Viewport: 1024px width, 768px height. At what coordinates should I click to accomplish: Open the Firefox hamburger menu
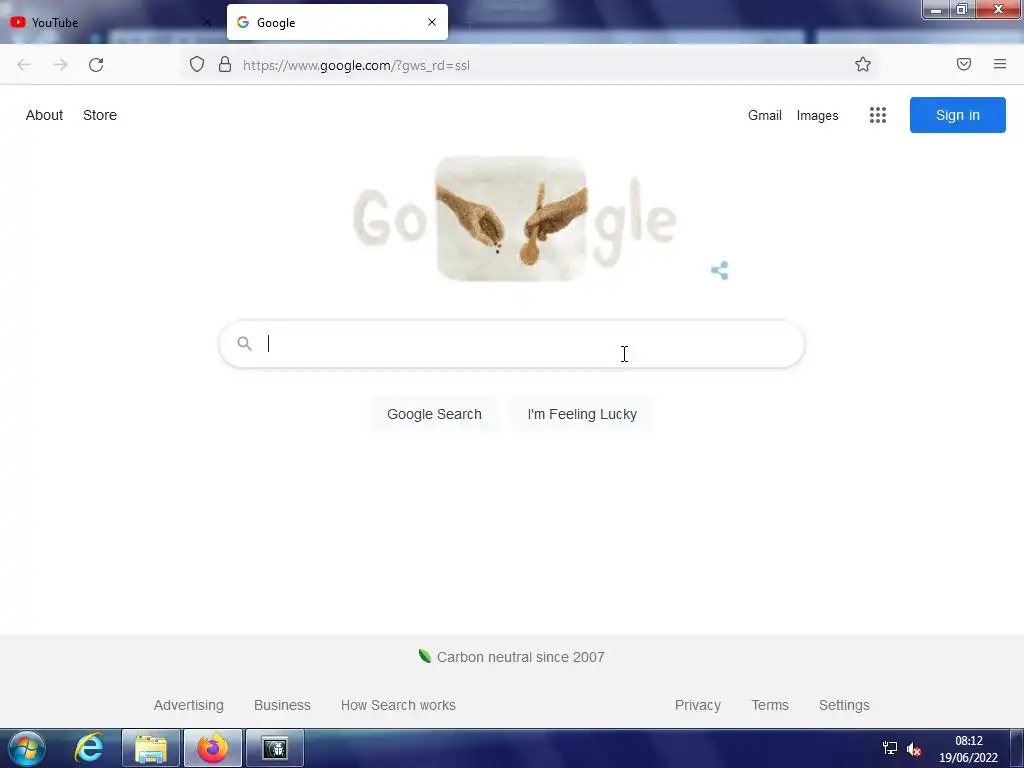click(x=1000, y=64)
